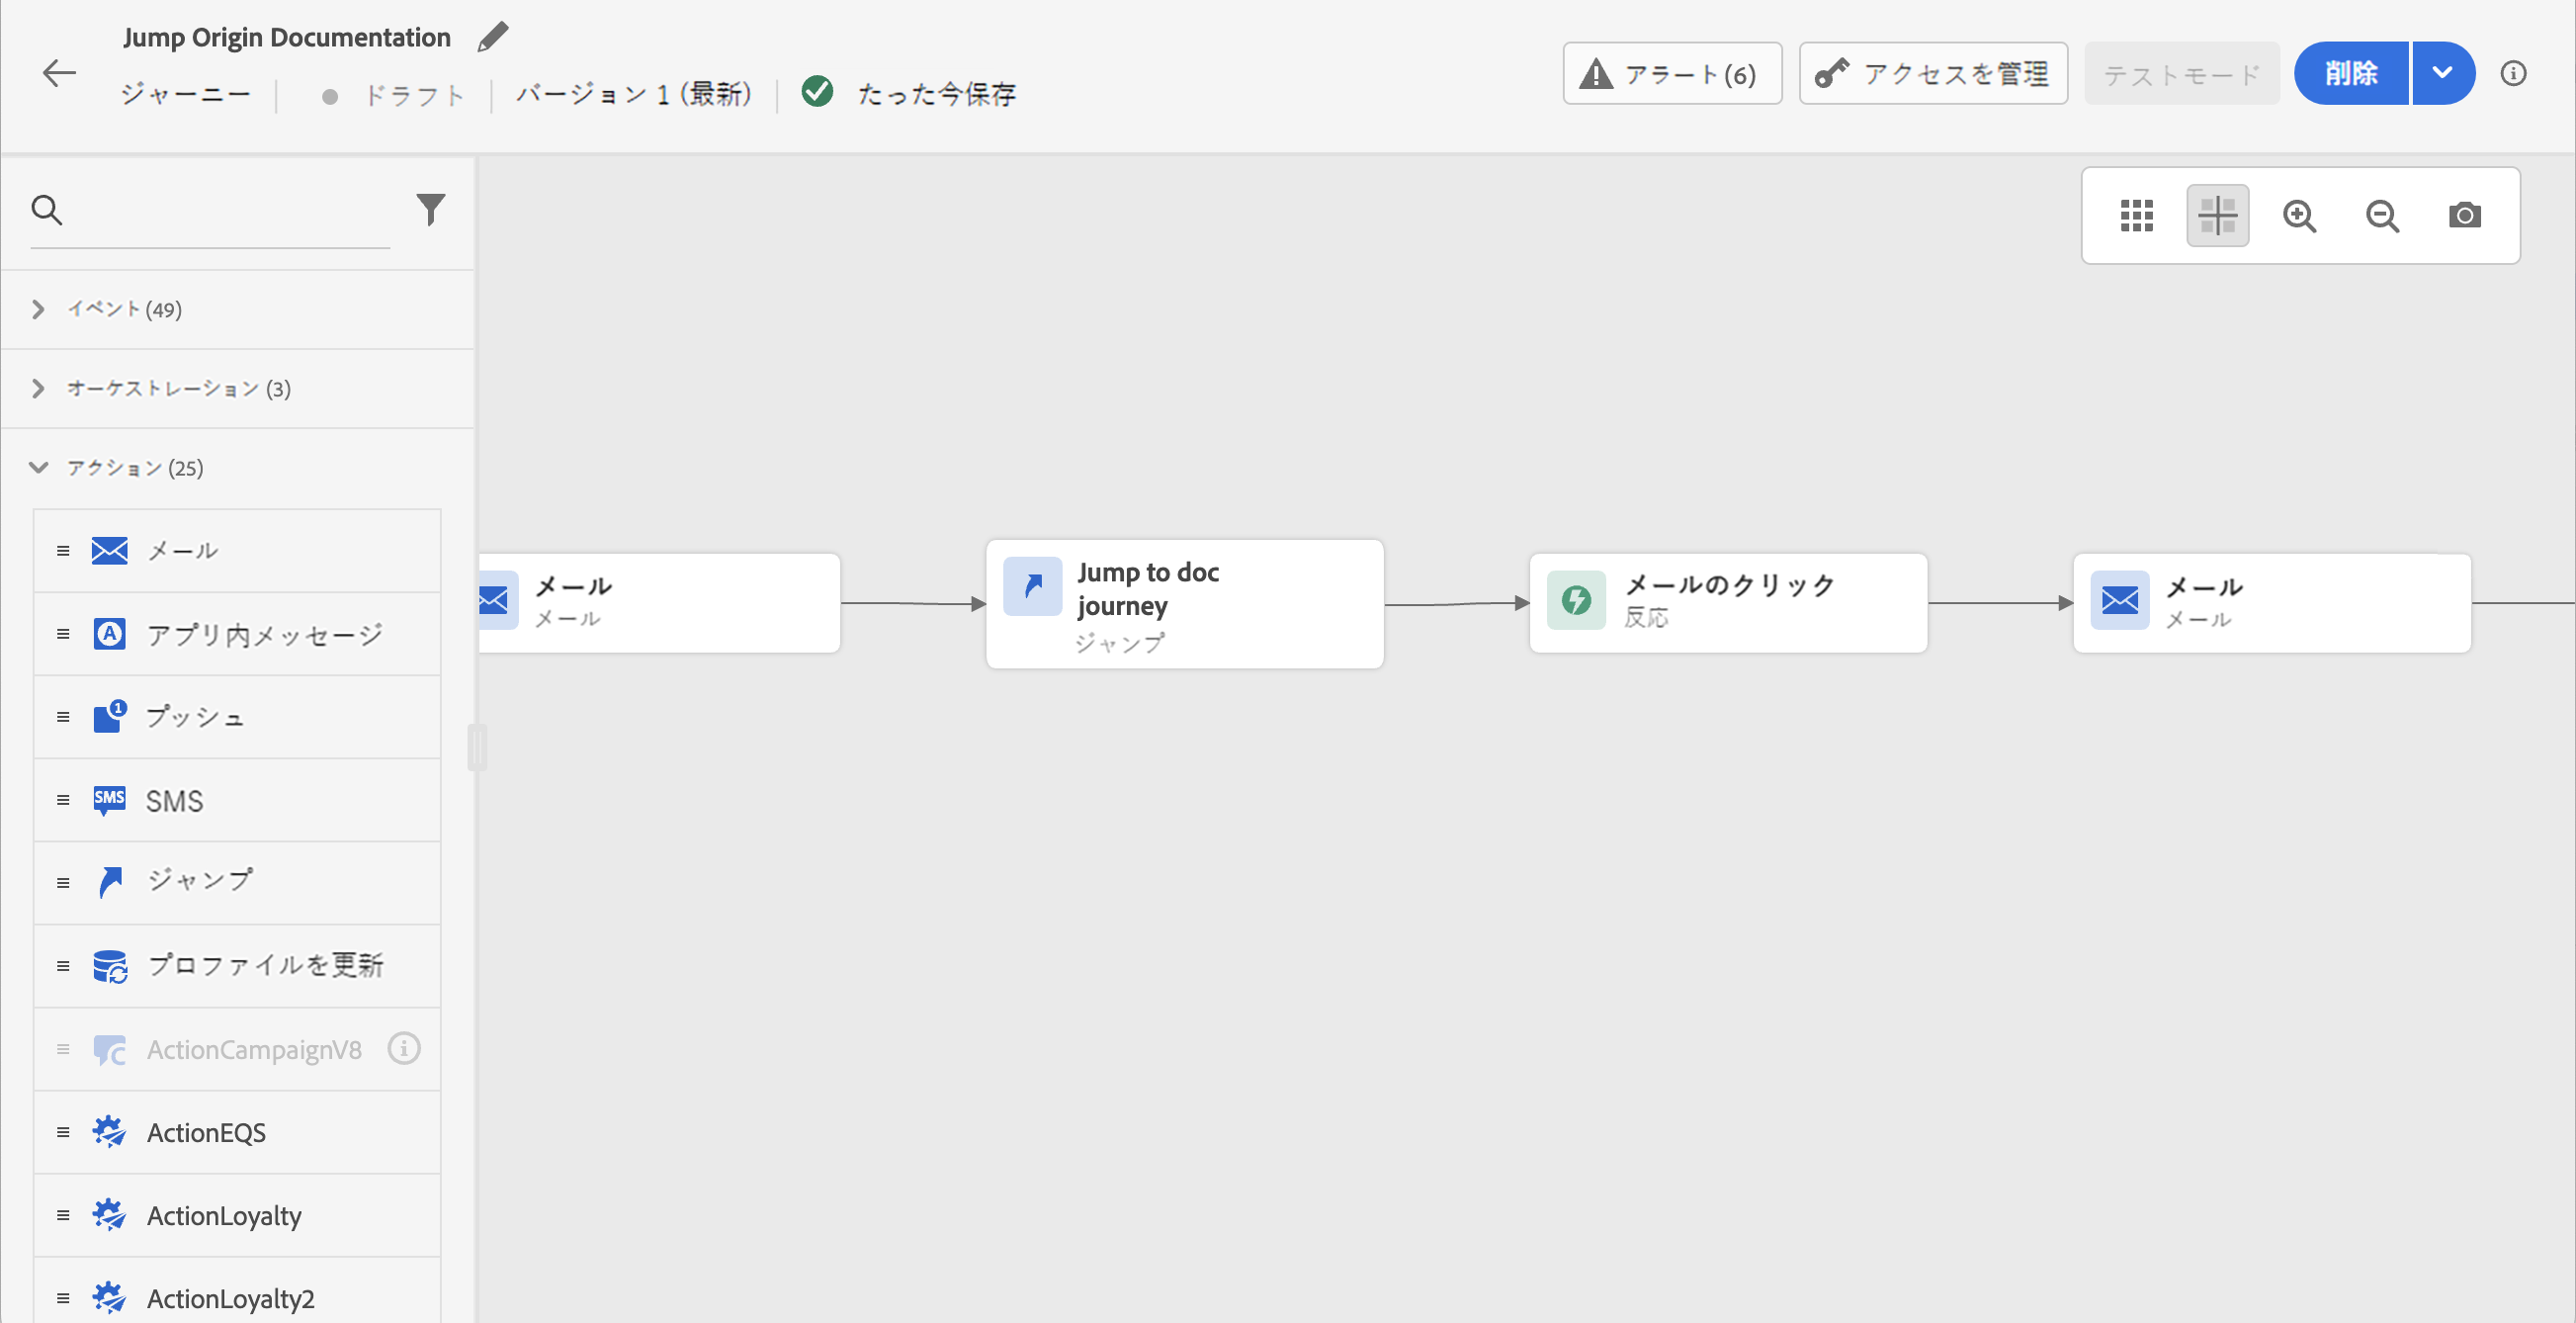Screen dimensions: 2576x1323
Task: Zoom out on the canvas
Action: point(2382,216)
